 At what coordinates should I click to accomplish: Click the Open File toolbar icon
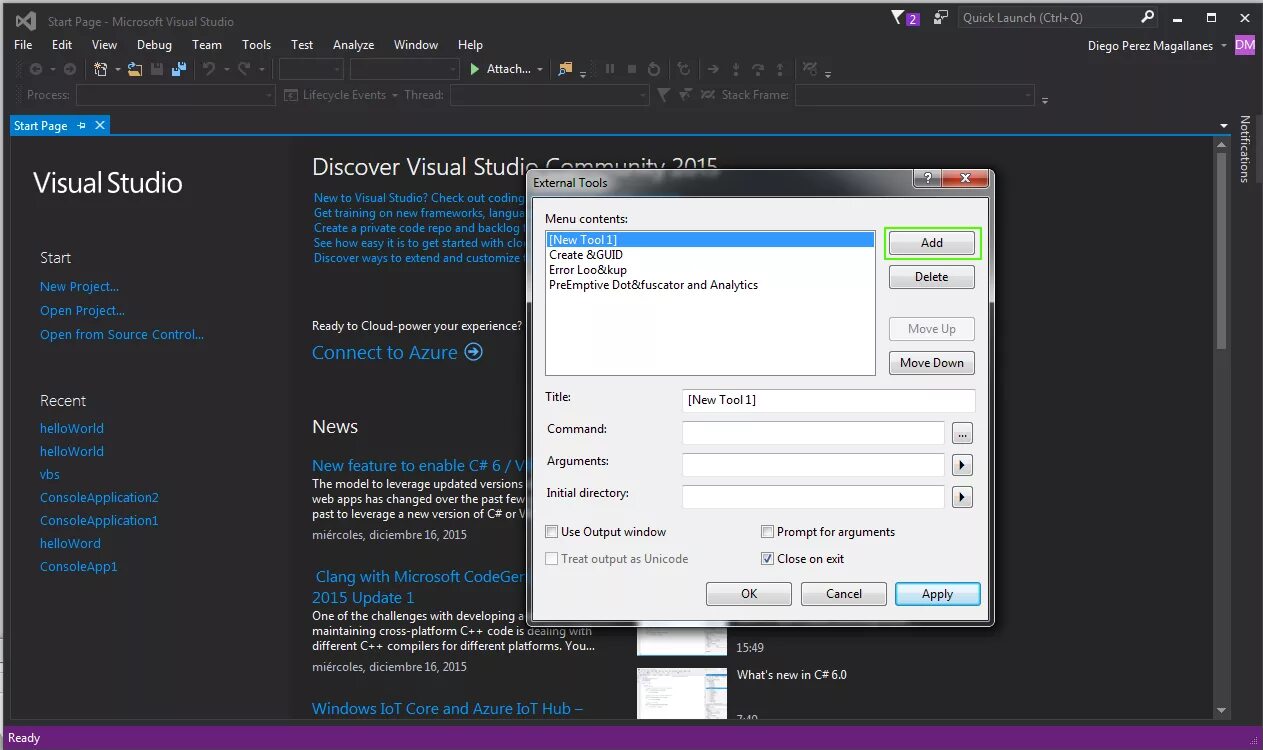(x=133, y=69)
